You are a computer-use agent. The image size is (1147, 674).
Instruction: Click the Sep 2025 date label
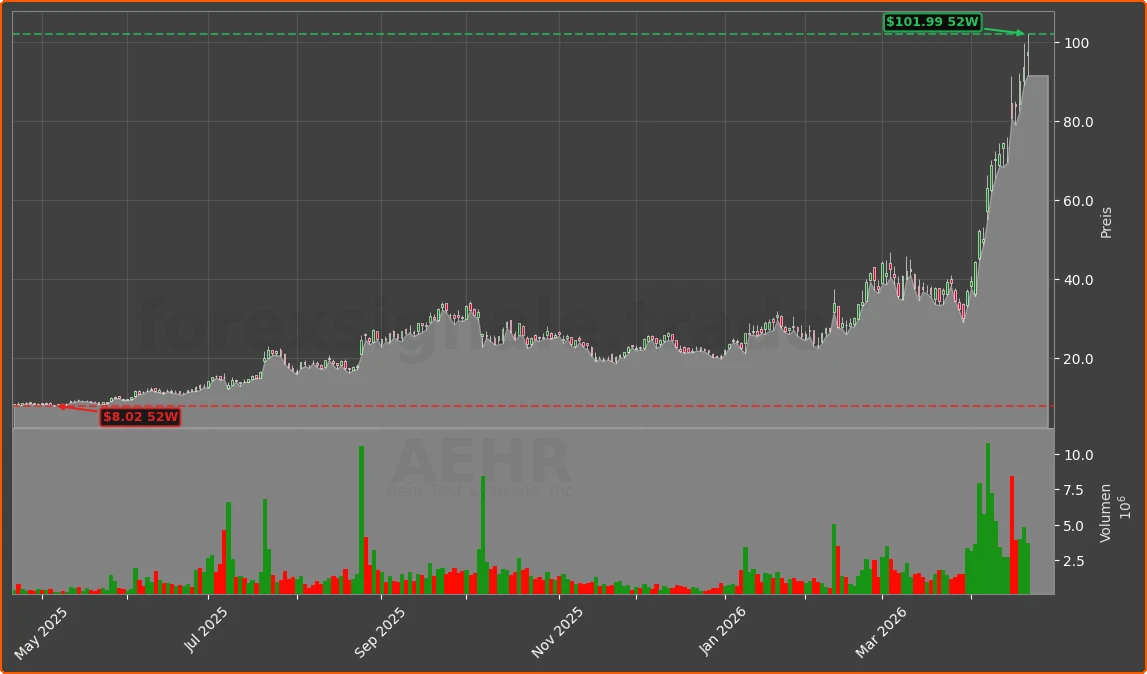(x=381, y=634)
